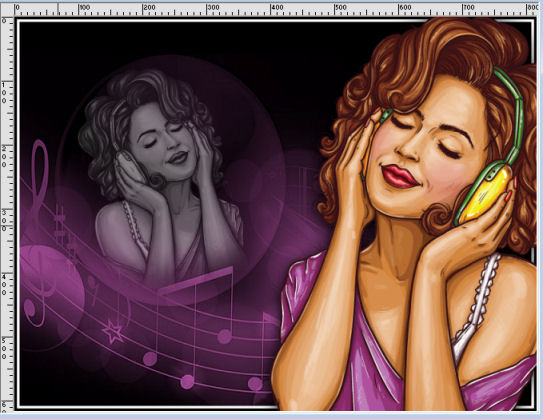The image size is (543, 419).
Task: Click the ruler origin box at the rulers' corner
Action: pyautogui.click(x=7, y=9)
